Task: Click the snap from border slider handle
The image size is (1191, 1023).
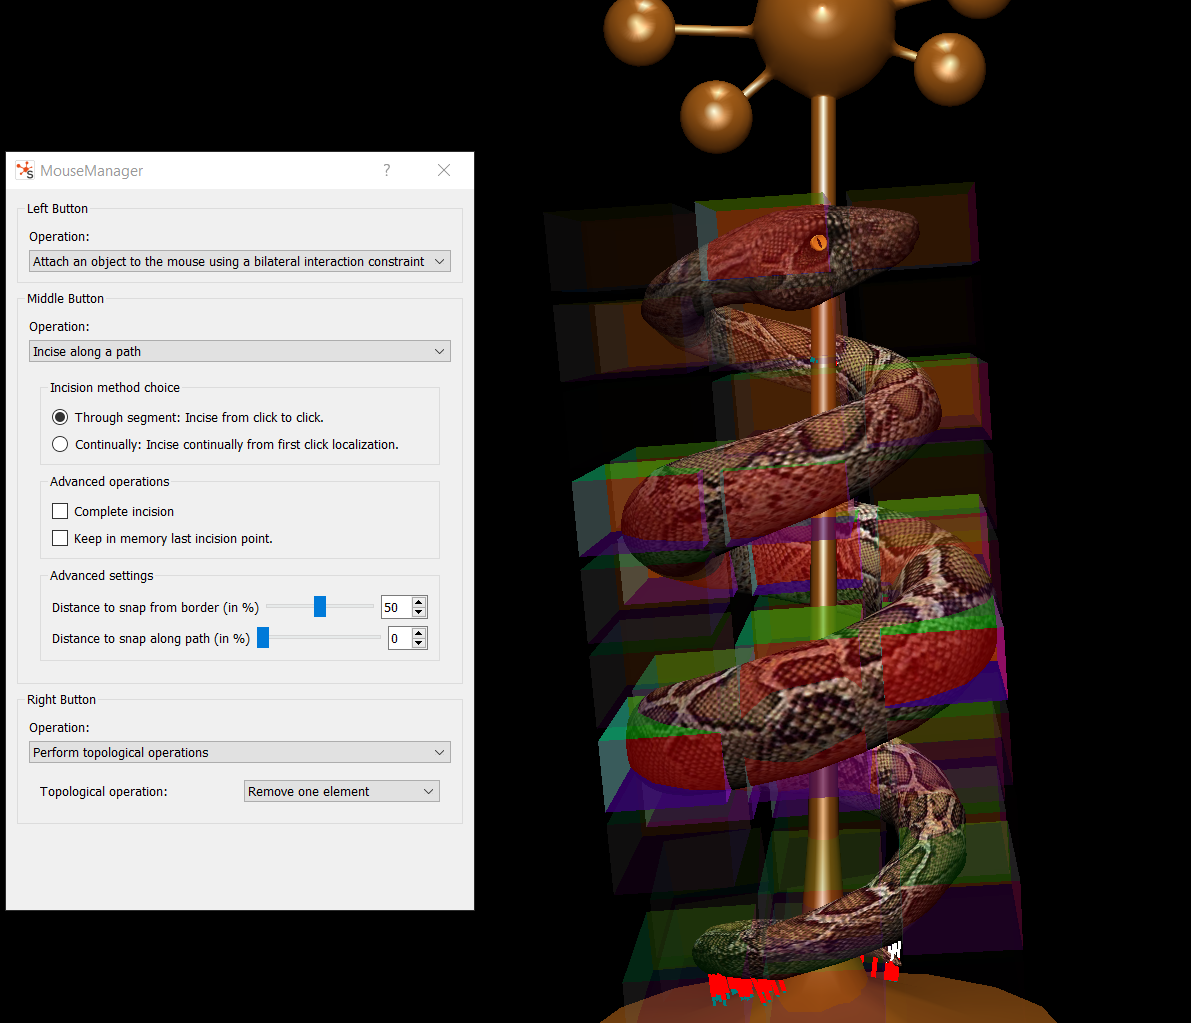Action: point(320,606)
